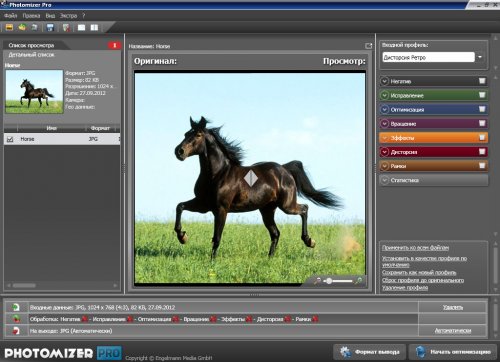Click the red mark after Рамки in Обработка

pos(315,319)
